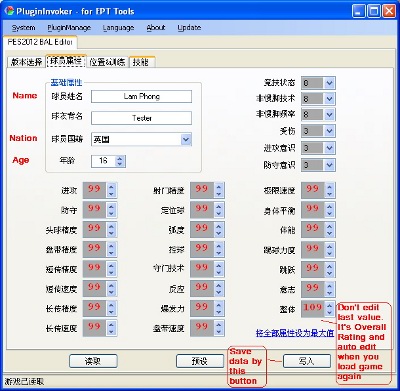Click the 基础属性 group label
The image size is (400, 391).
pyautogui.click(x=66, y=83)
